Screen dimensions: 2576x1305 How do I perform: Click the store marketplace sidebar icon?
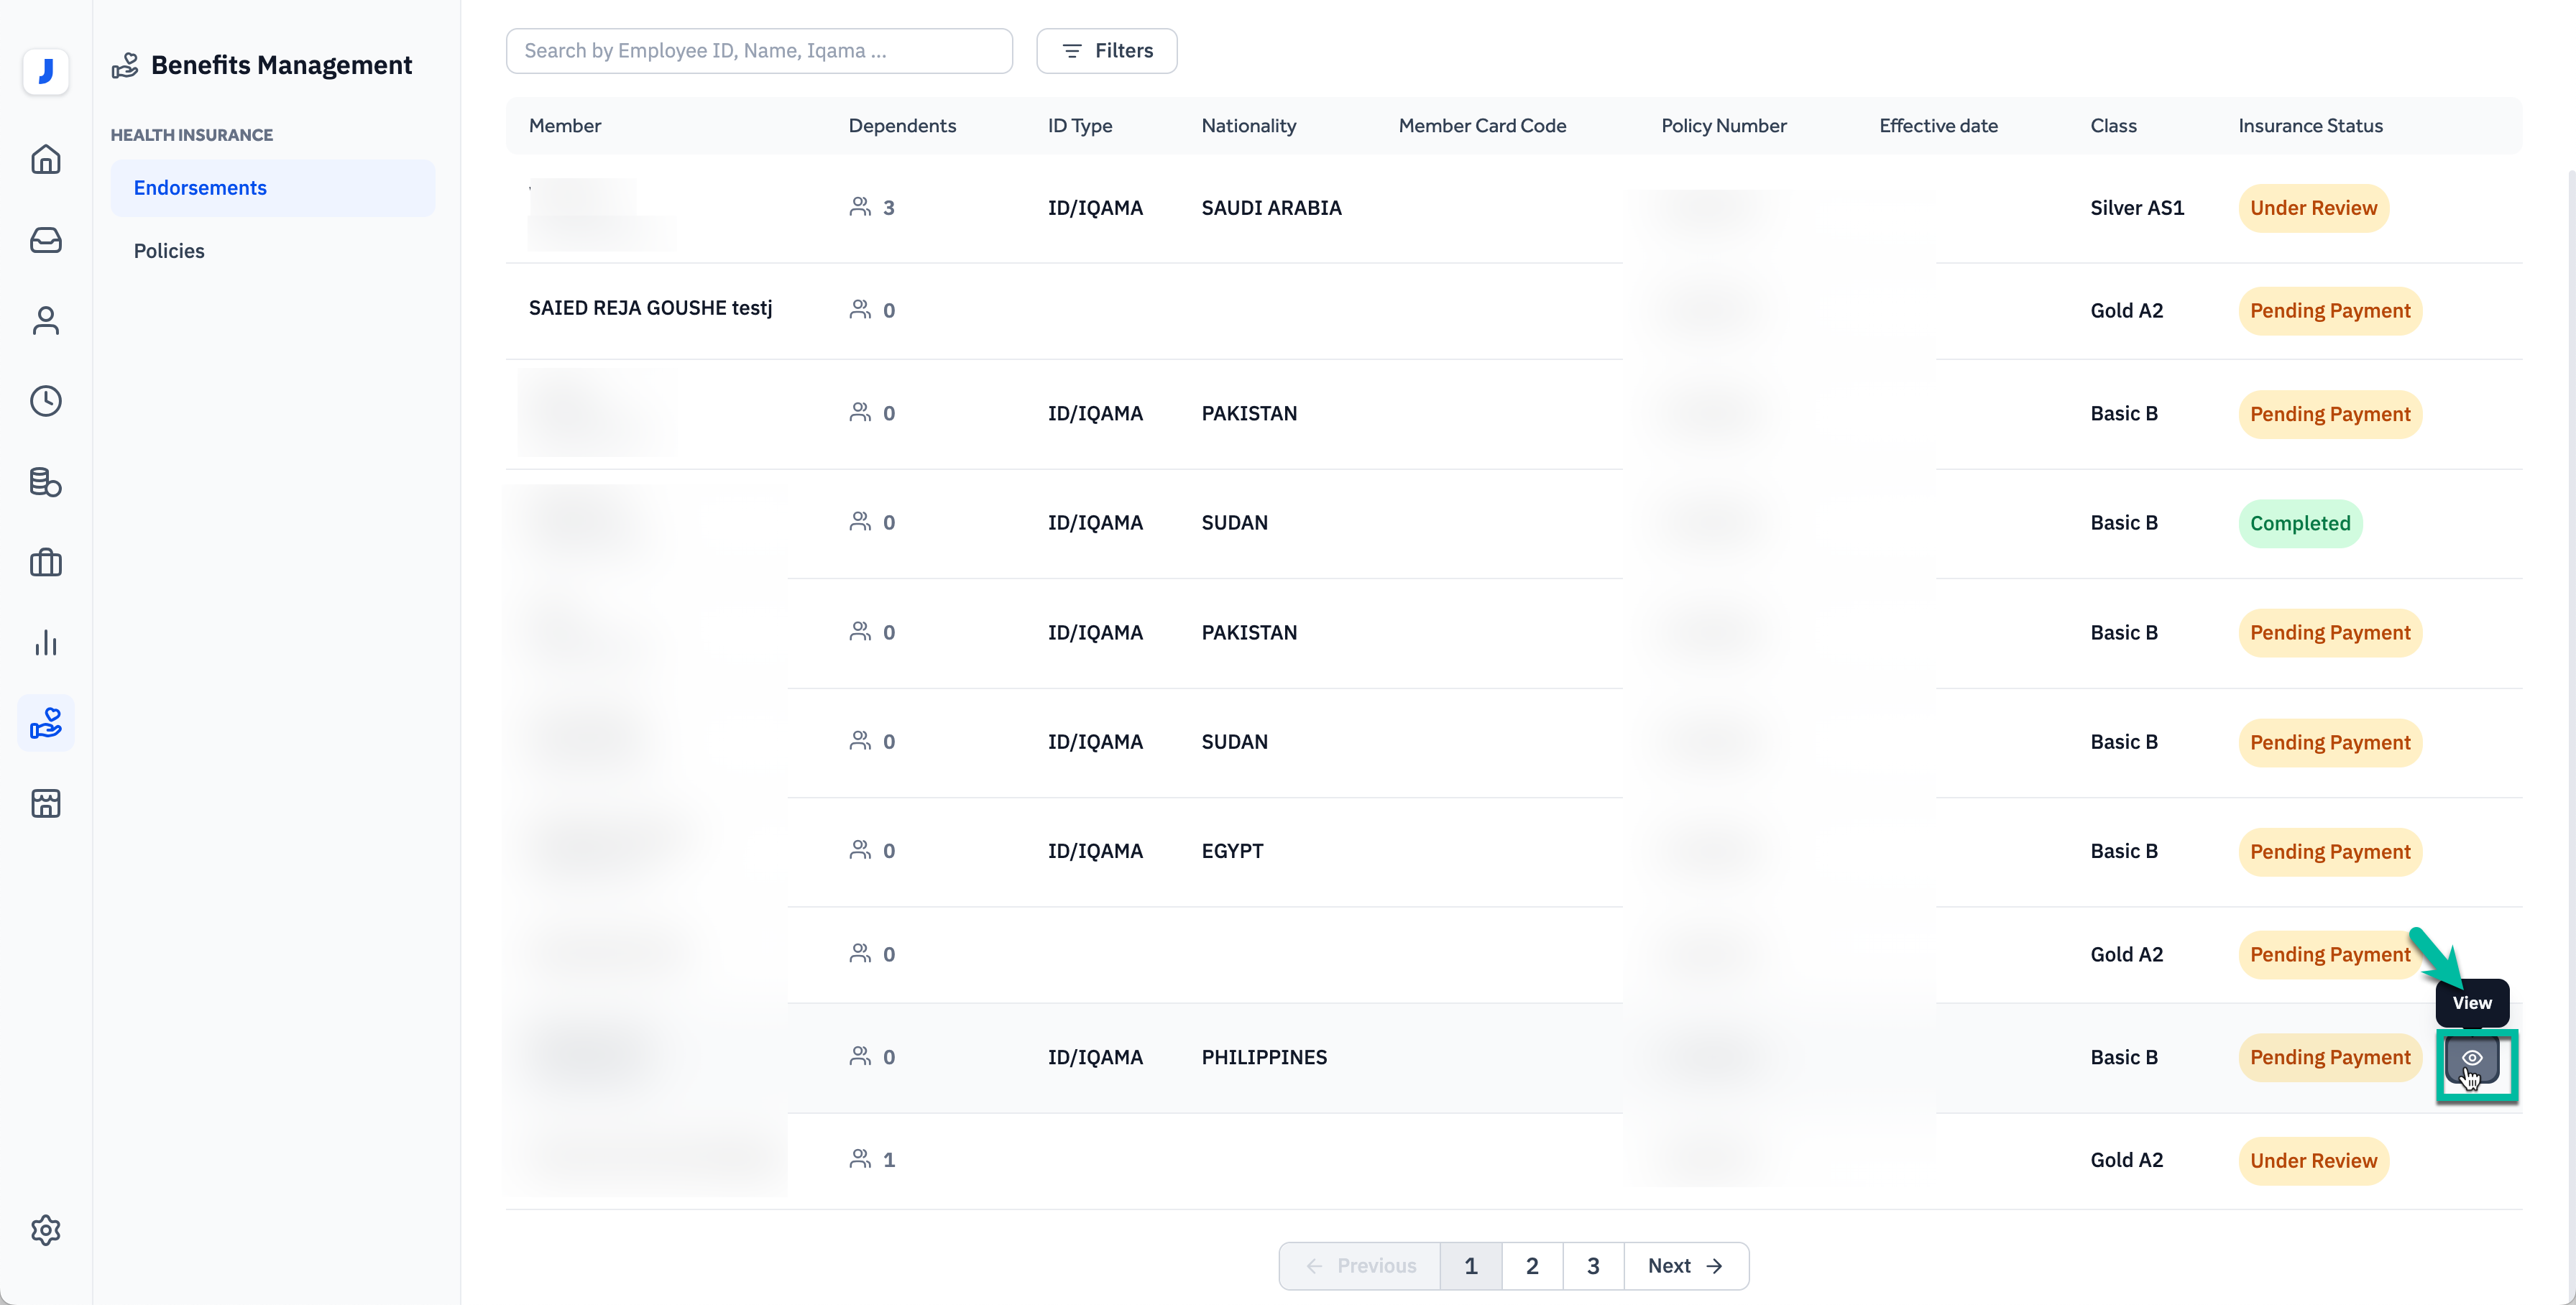pos(46,803)
